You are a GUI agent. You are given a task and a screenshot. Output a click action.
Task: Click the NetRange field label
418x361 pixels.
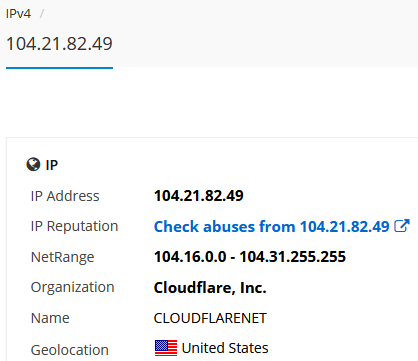pyautogui.click(x=63, y=257)
